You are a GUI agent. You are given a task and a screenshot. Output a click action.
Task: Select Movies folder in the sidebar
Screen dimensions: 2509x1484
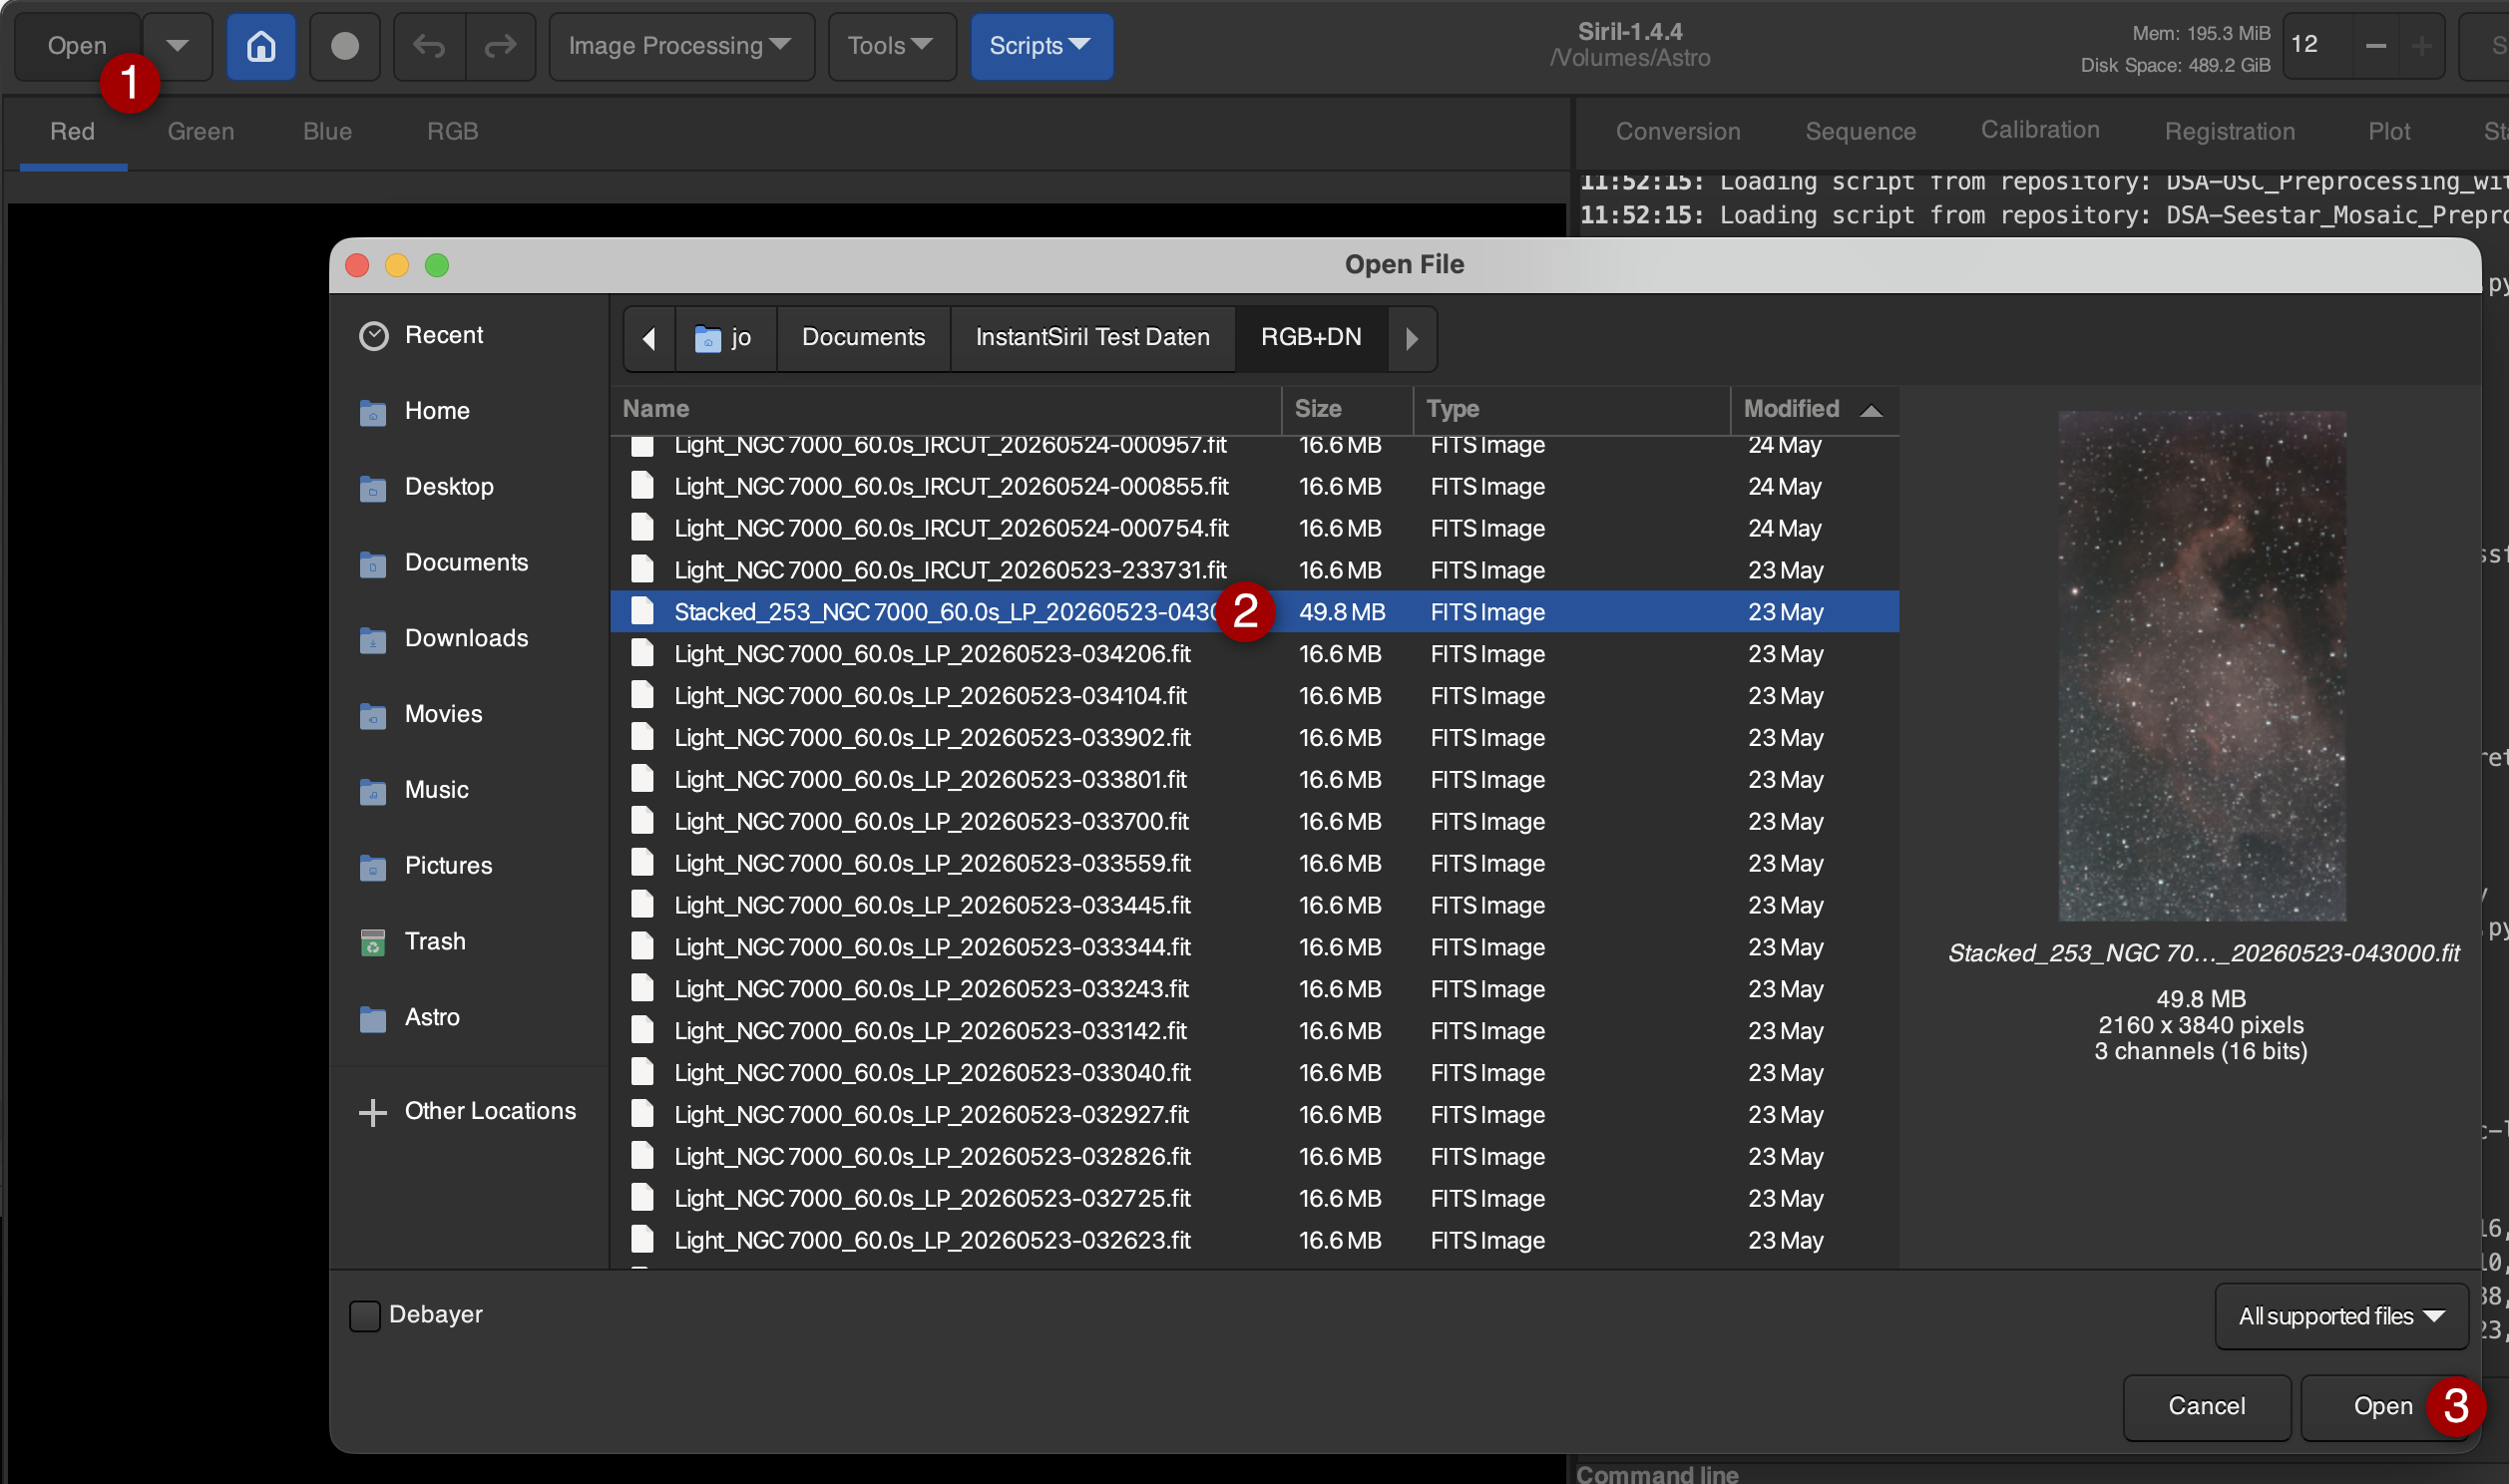470,714
